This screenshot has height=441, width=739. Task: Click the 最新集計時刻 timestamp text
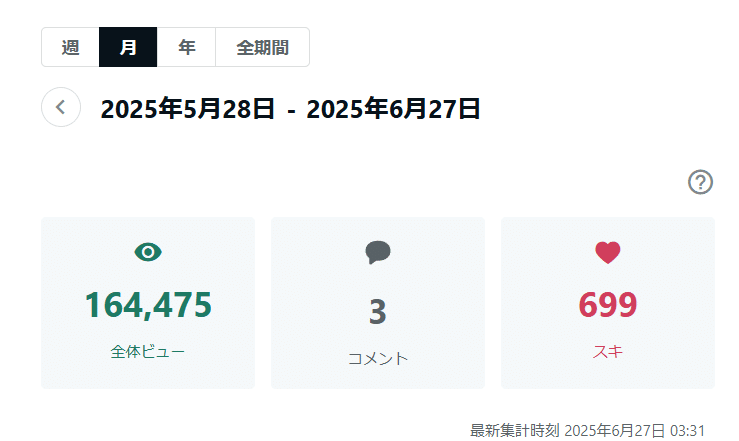(587, 430)
